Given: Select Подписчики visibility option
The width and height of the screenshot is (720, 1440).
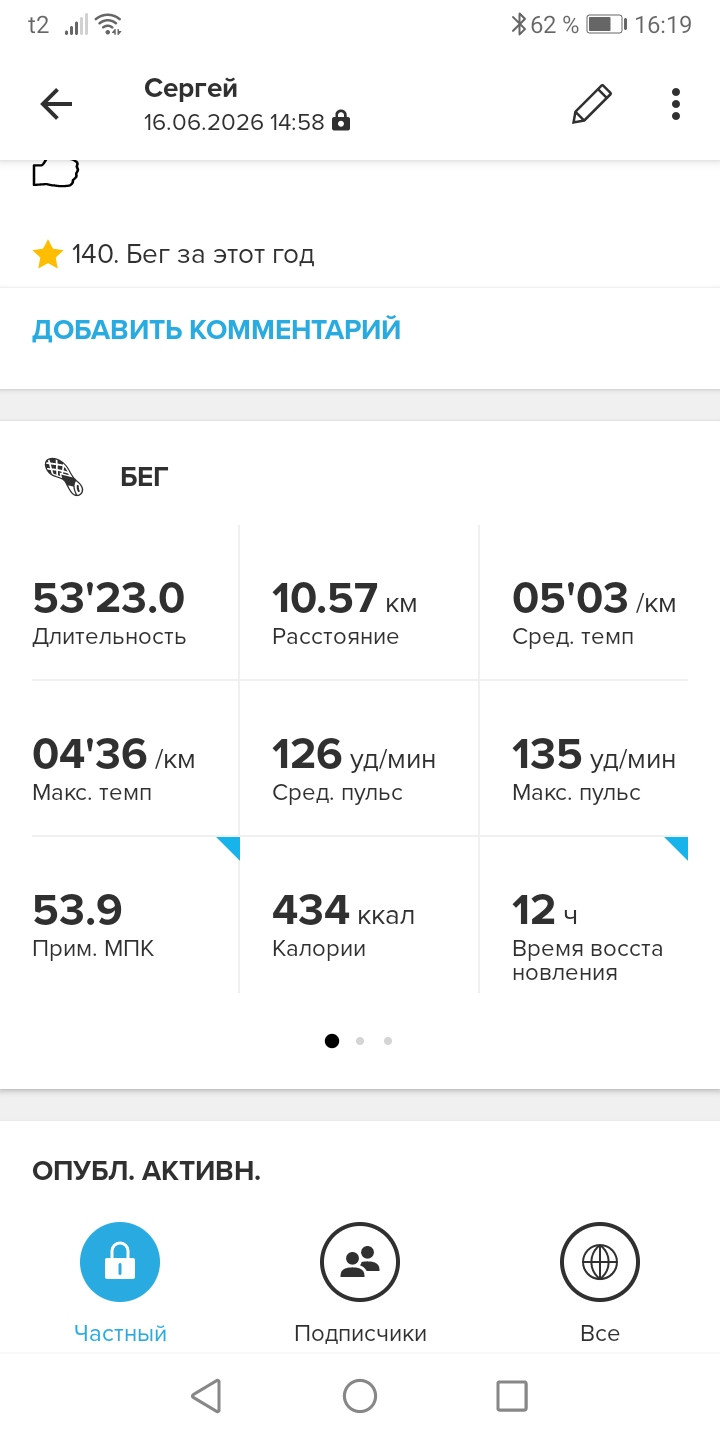Looking at the screenshot, I should [x=360, y=1282].
